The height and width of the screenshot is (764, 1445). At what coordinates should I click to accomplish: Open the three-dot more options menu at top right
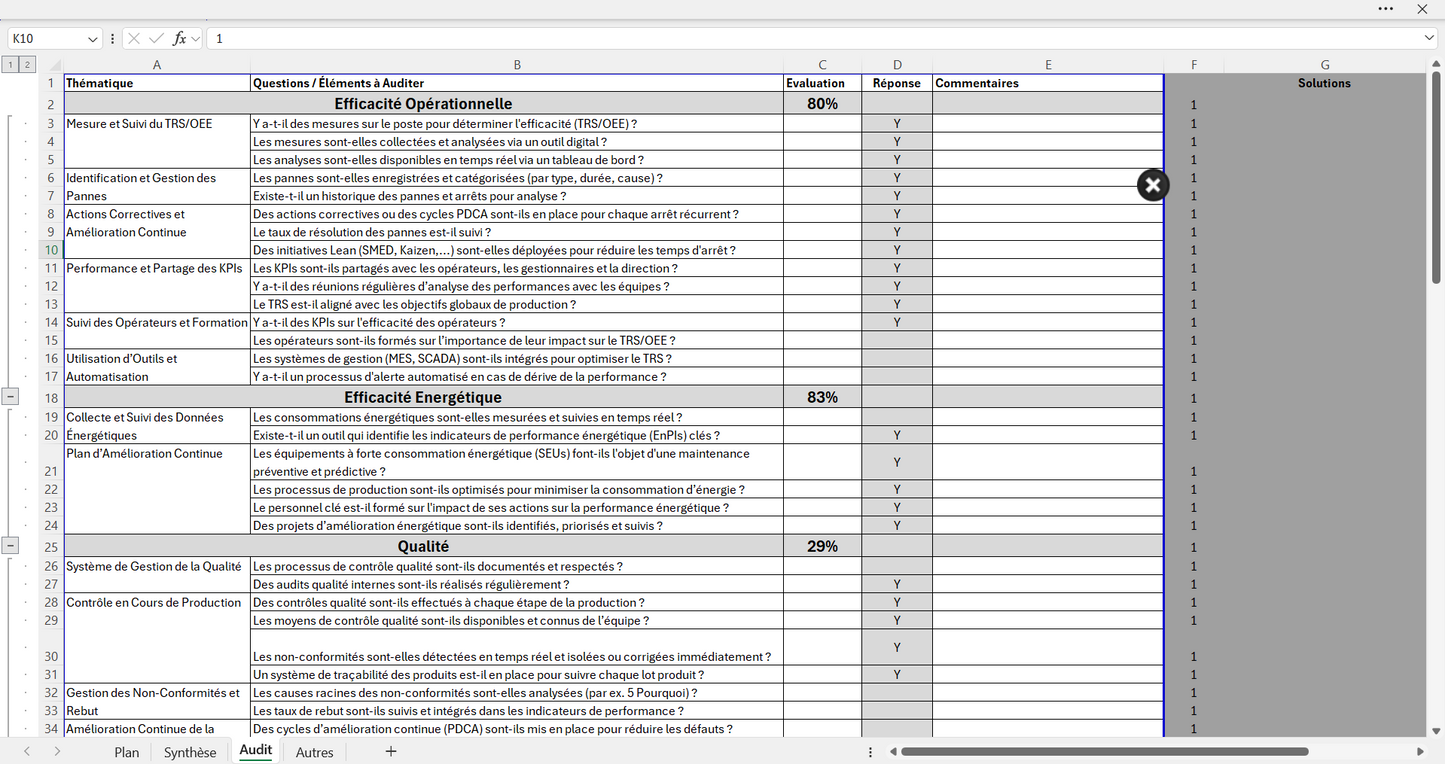(x=1385, y=9)
